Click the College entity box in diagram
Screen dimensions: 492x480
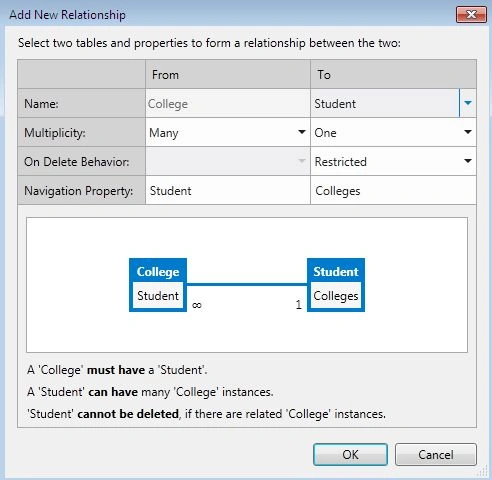[158, 285]
